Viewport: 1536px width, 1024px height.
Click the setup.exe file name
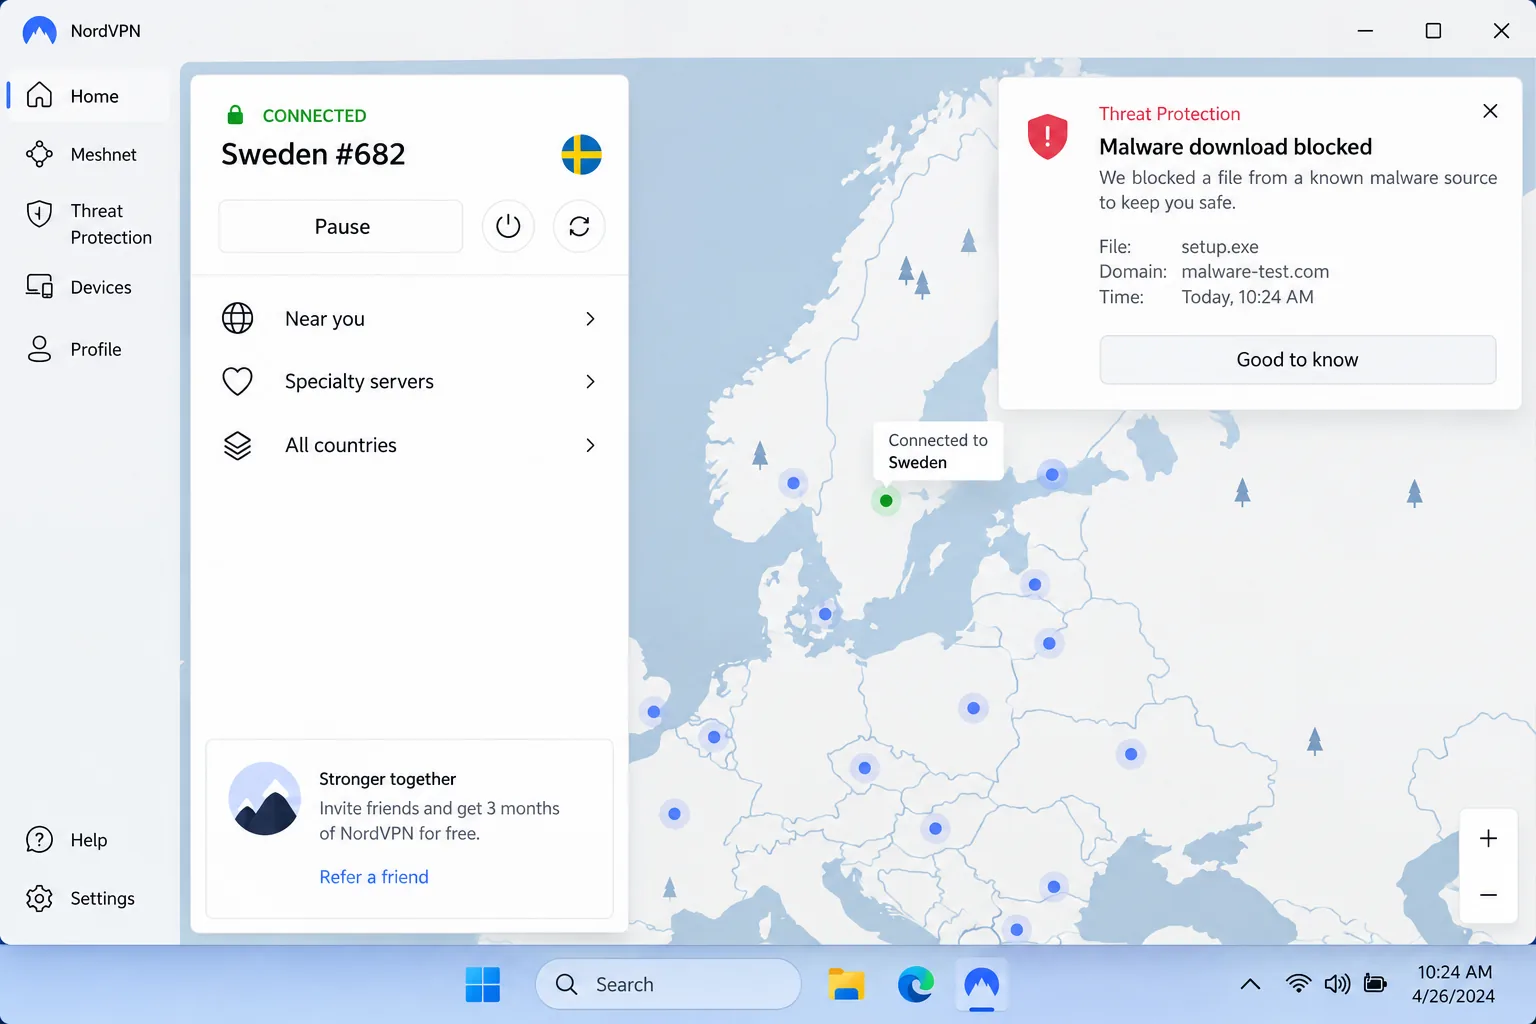point(1220,246)
